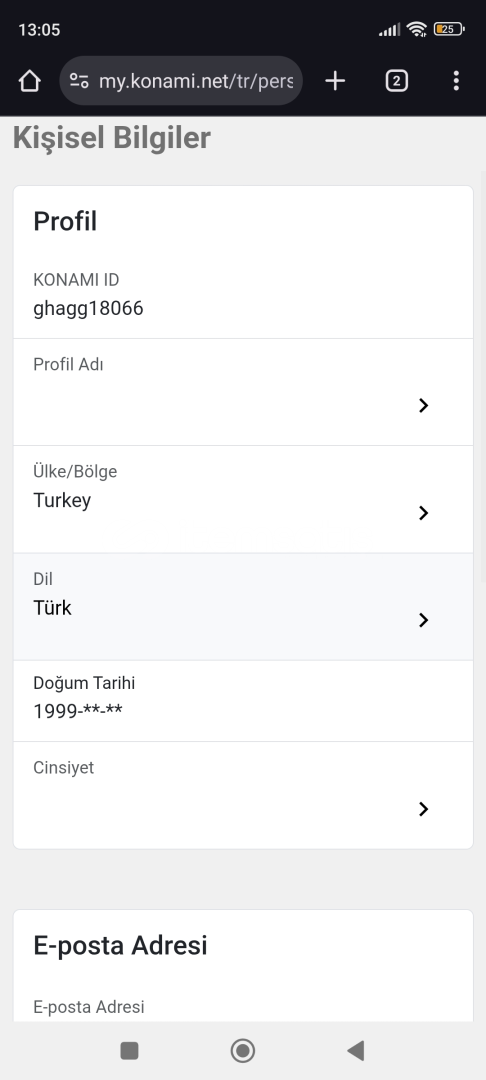Open a new tab with plus icon
The image size is (486, 1080).
tap(335, 81)
